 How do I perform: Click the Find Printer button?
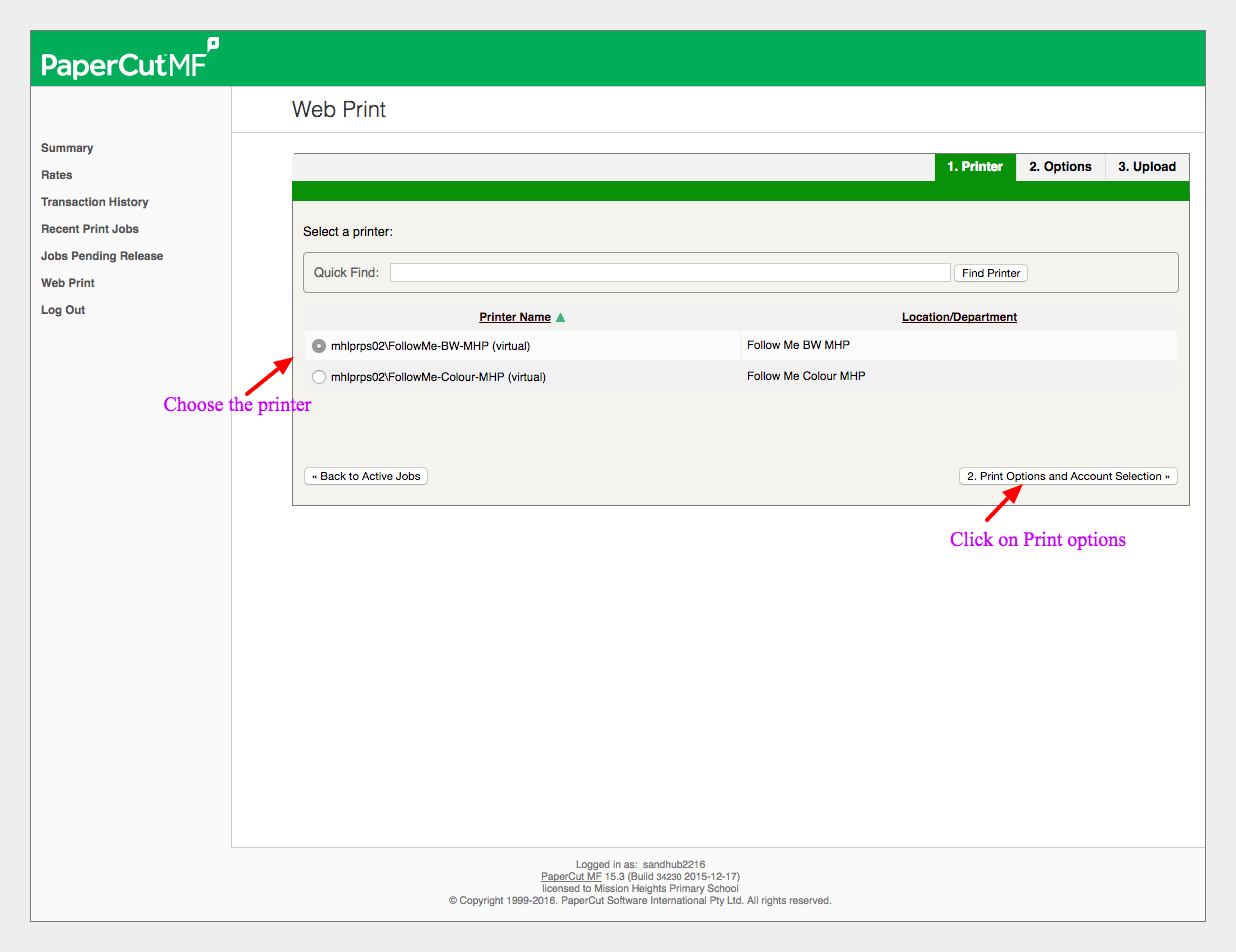click(x=991, y=273)
